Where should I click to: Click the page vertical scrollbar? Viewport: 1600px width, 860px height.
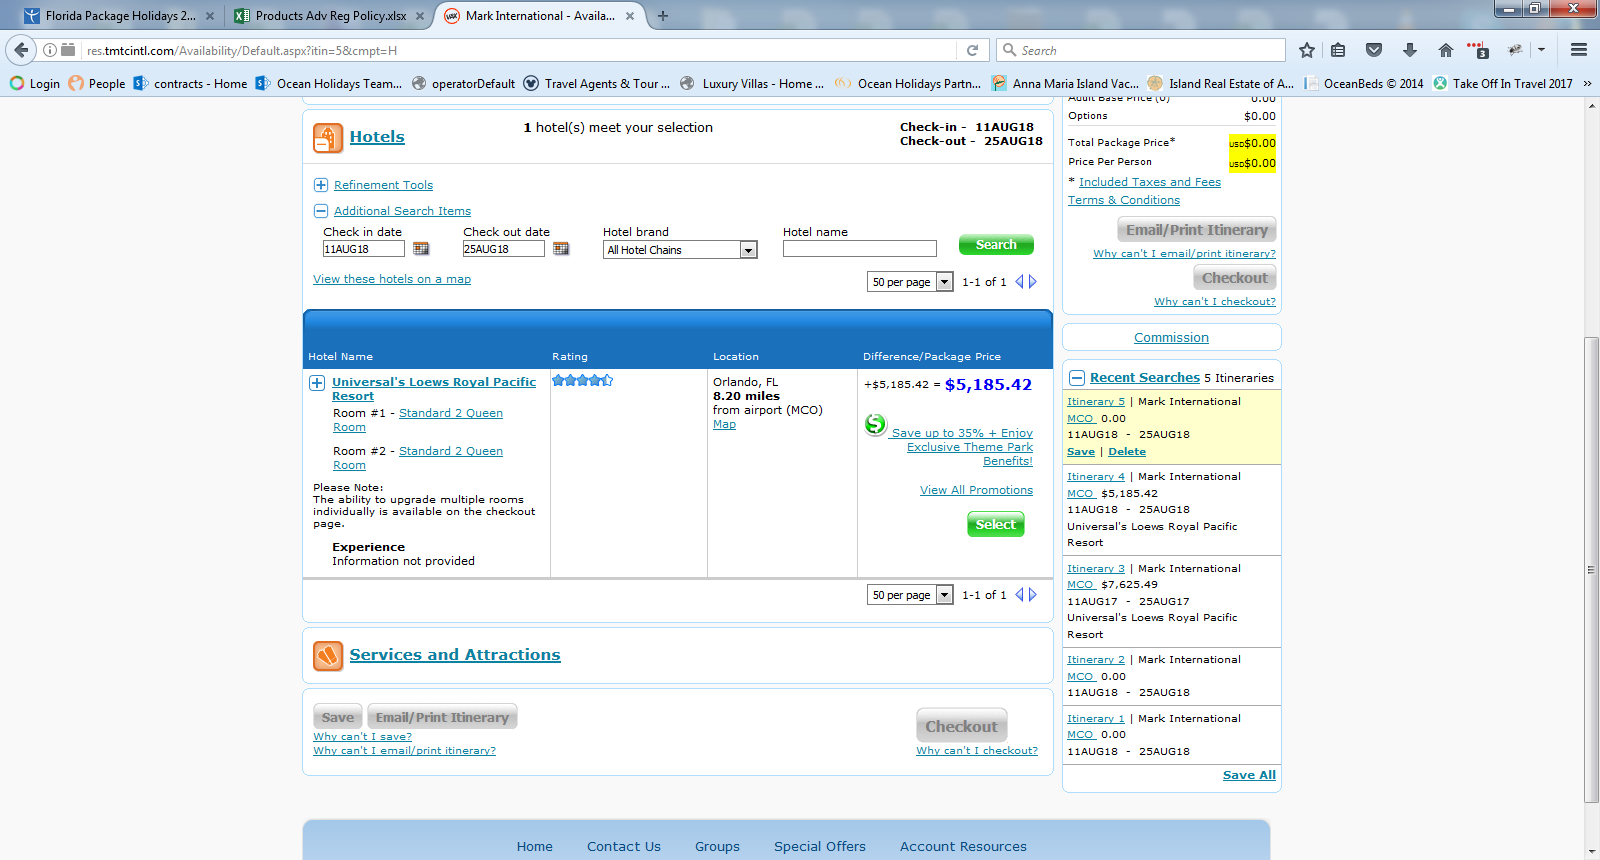pyautogui.click(x=1591, y=570)
